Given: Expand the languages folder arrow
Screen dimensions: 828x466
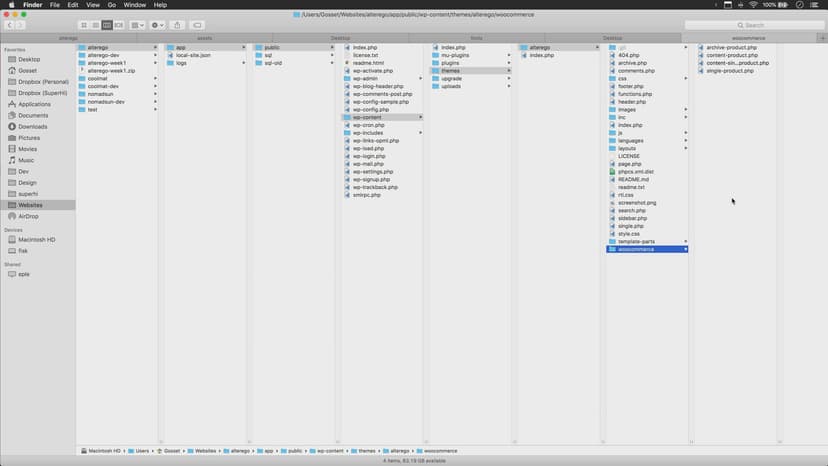Looking at the screenshot, I should 686,140.
